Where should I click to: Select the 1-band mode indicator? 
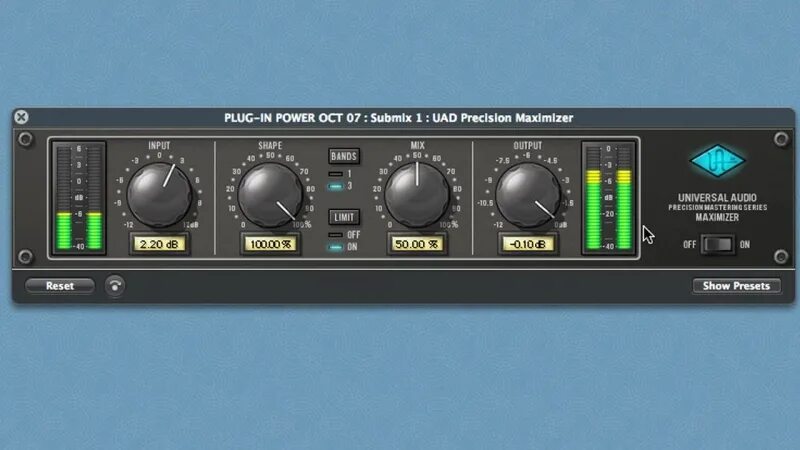click(x=336, y=174)
